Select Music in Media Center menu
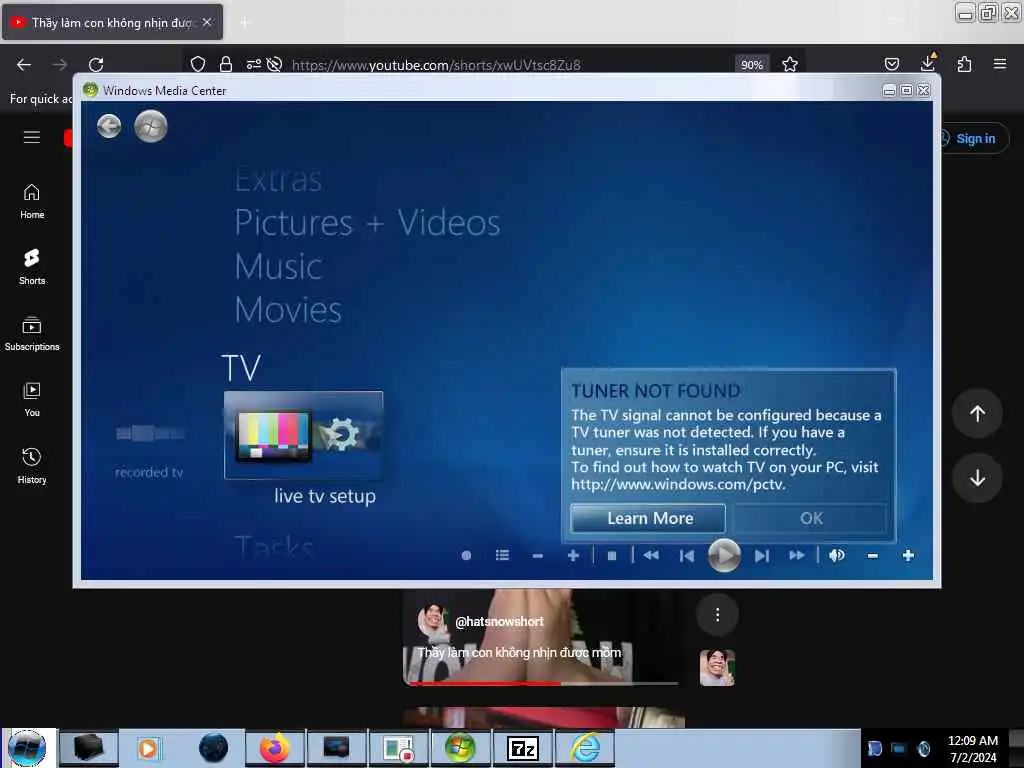The height and width of the screenshot is (768, 1024). [x=279, y=266]
